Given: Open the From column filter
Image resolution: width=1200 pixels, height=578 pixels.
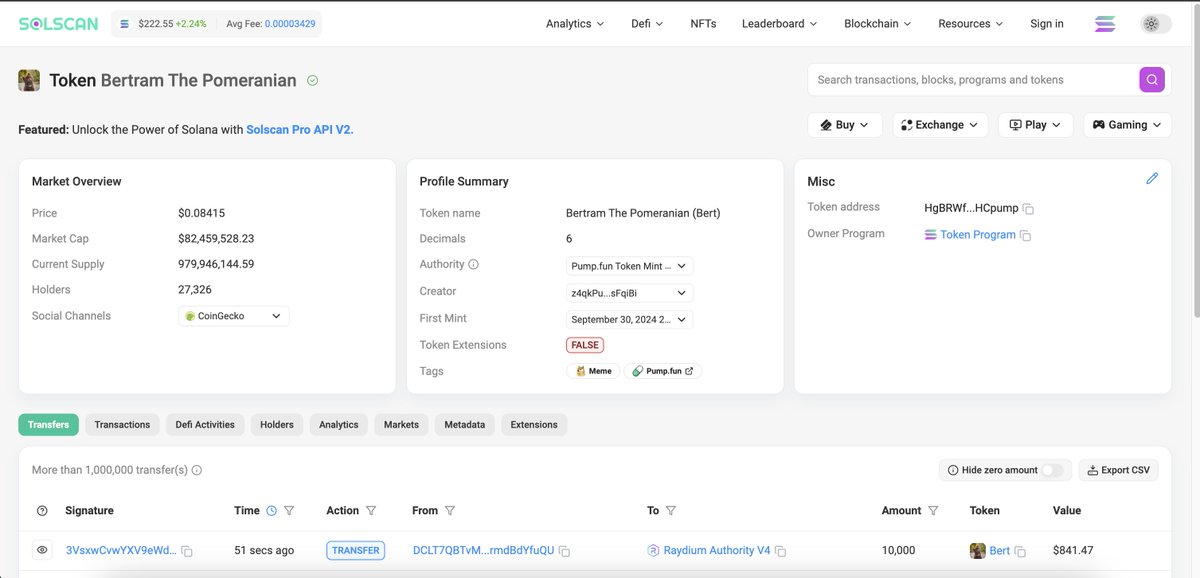Looking at the screenshot, I should pos(450,511).
